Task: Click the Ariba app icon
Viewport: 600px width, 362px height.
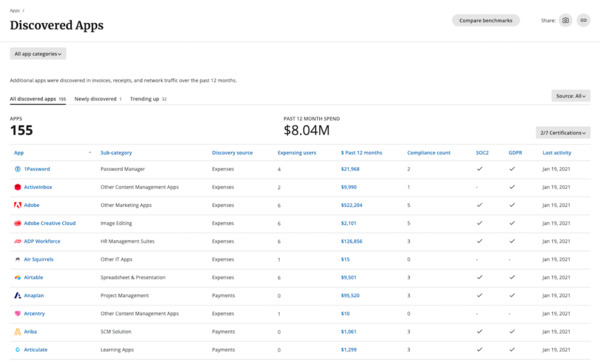Action: coord(18,332)
